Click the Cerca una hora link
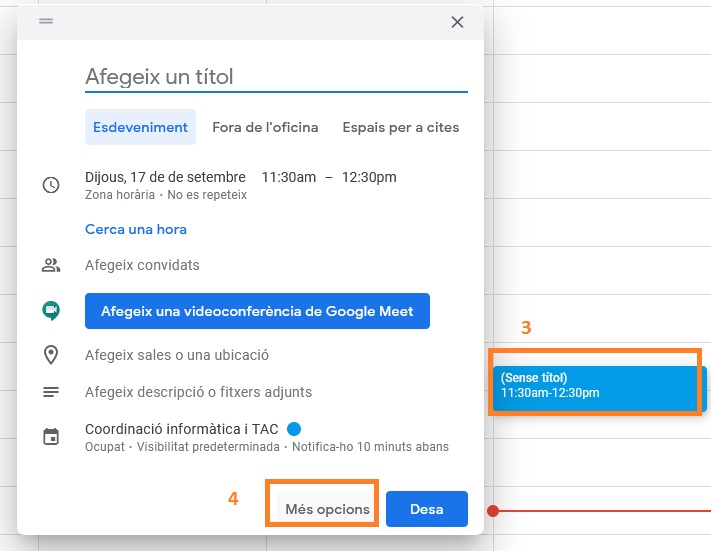This screenshot has width=711, height=551. click(x=136, y=229)
